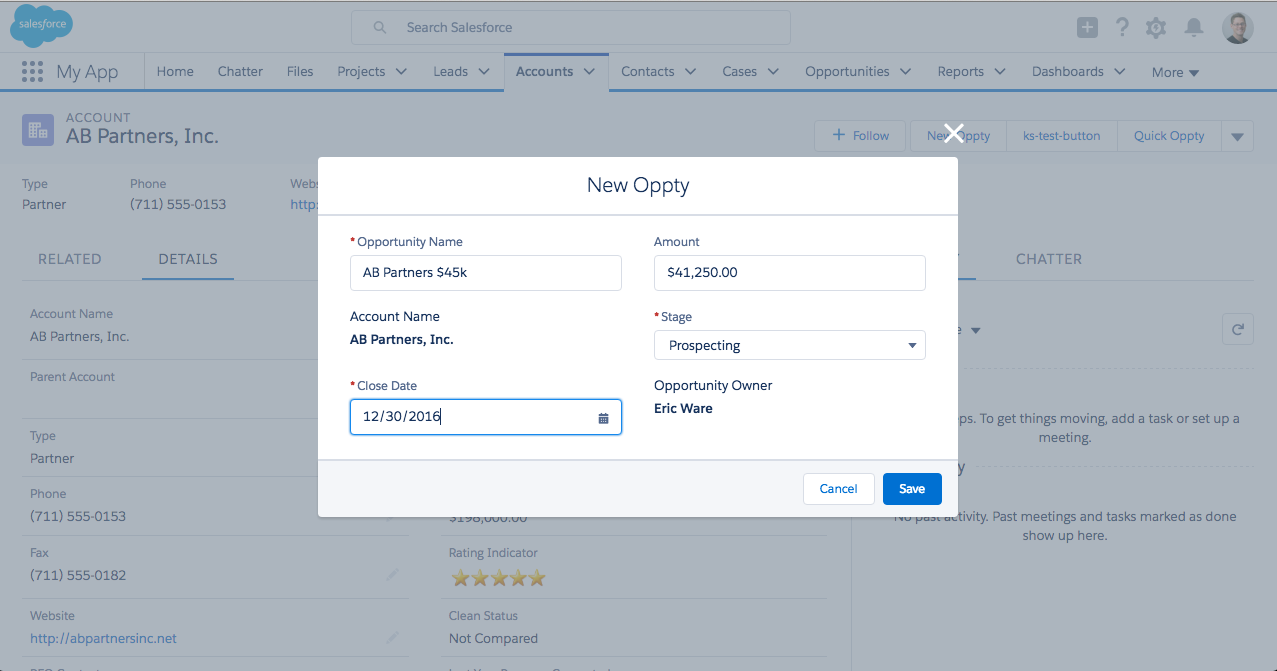Viewport: 1277px width, 671px height.
Task: Expand the Accounts tab dropdown arrow
Action: (589, 72)
